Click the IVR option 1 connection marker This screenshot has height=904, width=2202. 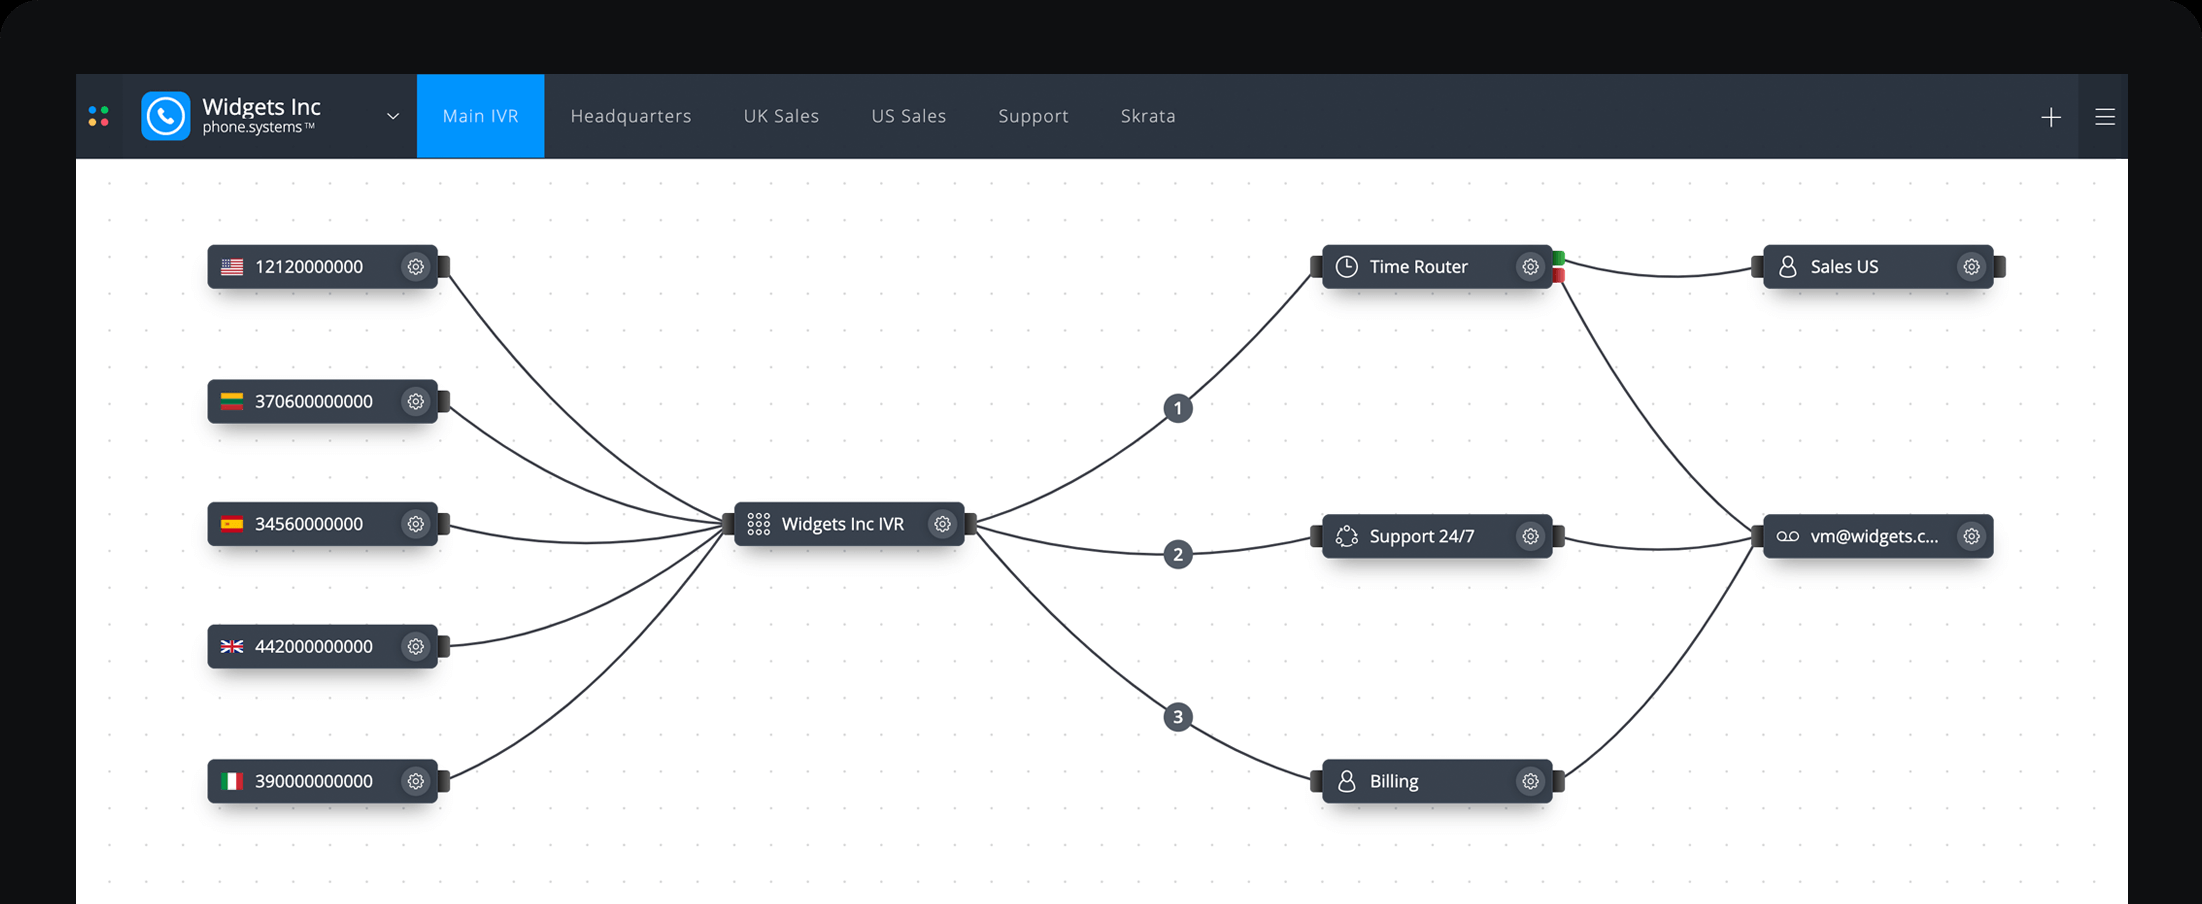pos(1178,408)
